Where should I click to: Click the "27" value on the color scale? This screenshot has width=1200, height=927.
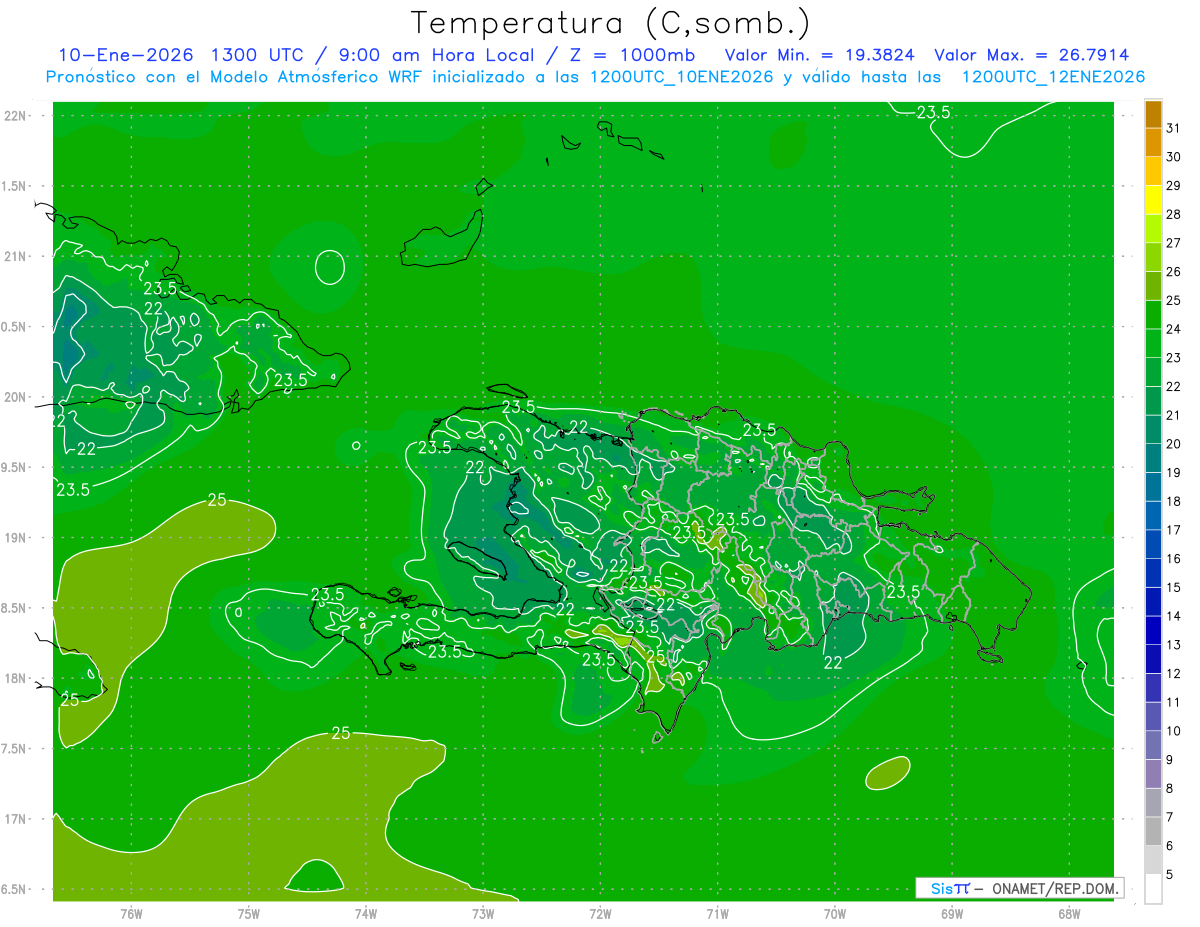tap(1173, 243)
